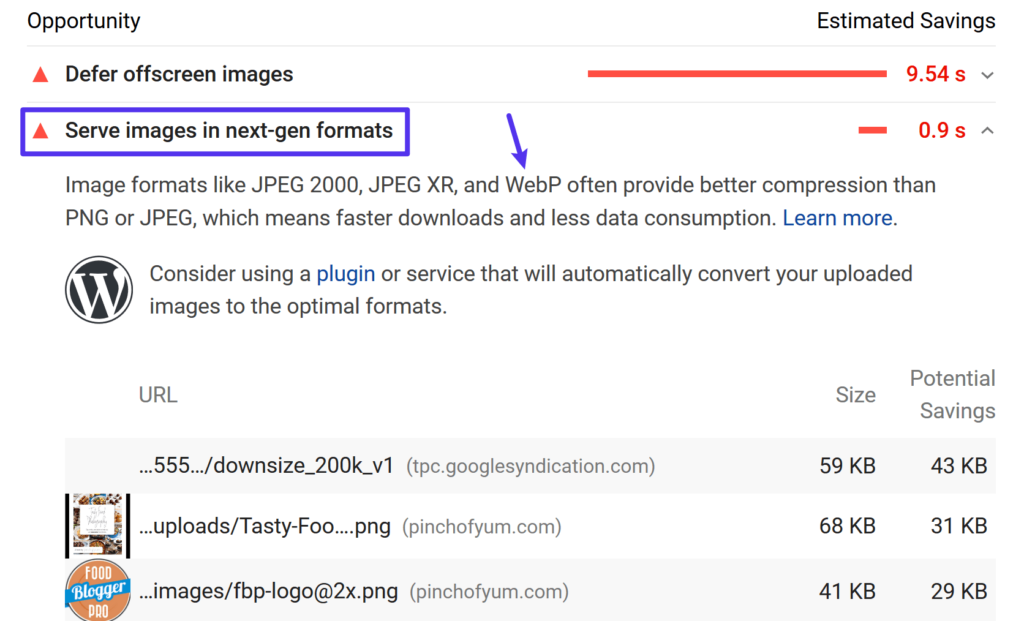Viewport: 1024px width, 621px height.
Task: Click the short red bar next to 0.9 s
Action: coord(871,130)
